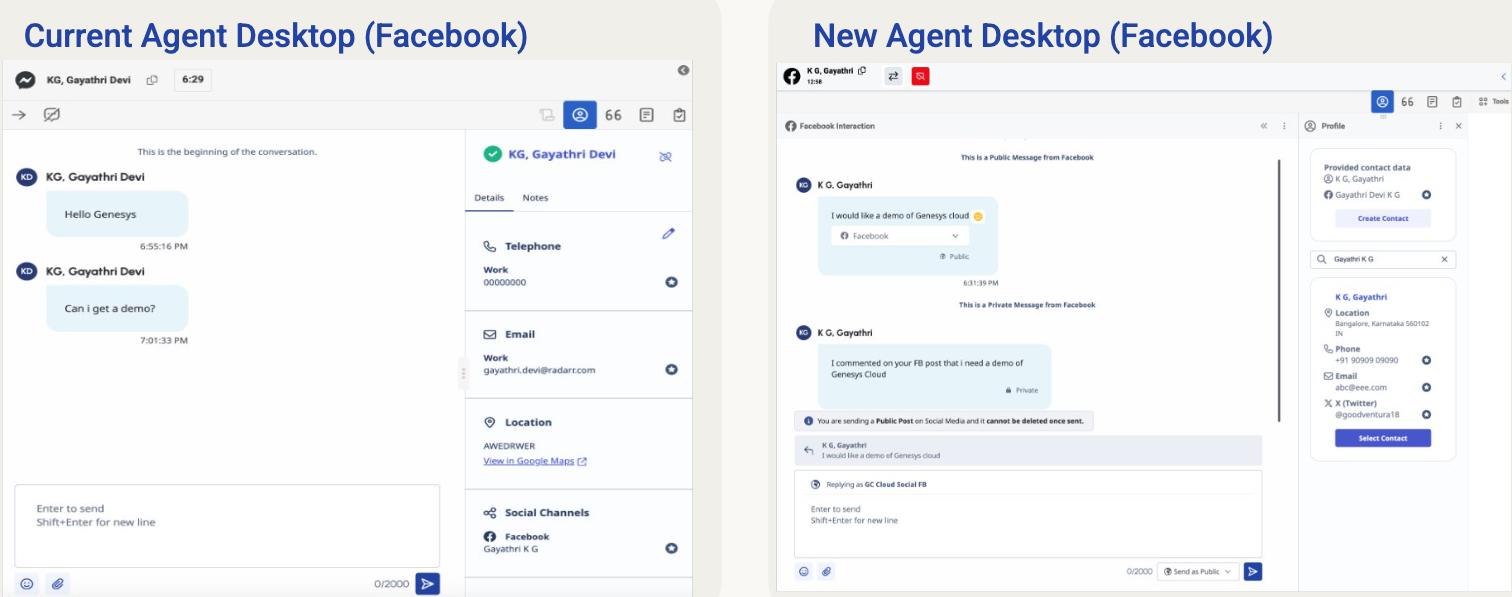This screenshot has height=597, width=1512.
Task: Click the red end-interaction button in New Agent Desktop
Action: pos(920,76)
